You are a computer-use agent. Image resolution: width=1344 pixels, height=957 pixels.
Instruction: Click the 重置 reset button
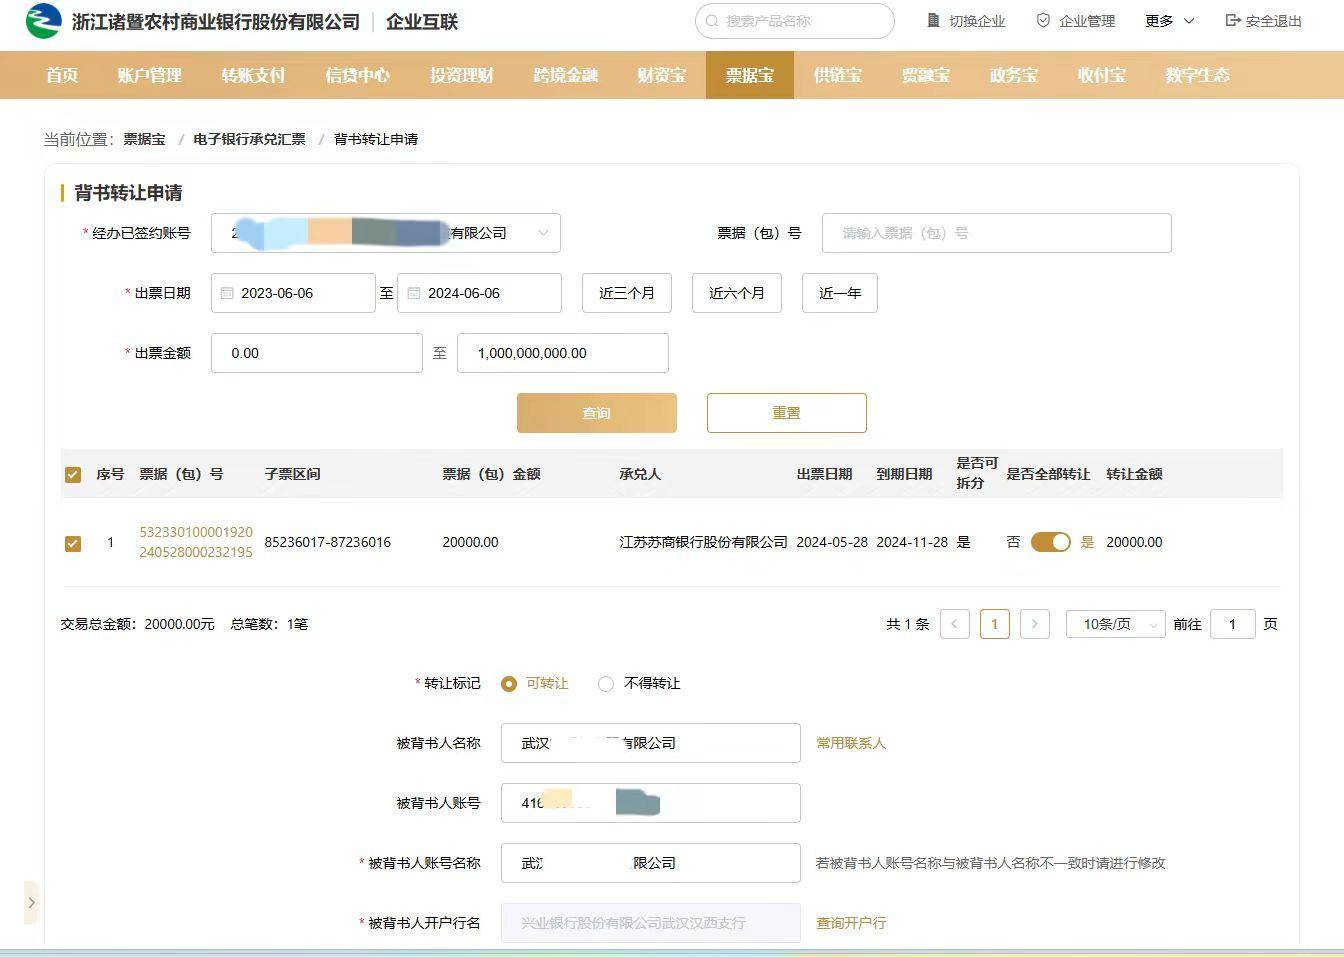[787, 413]
